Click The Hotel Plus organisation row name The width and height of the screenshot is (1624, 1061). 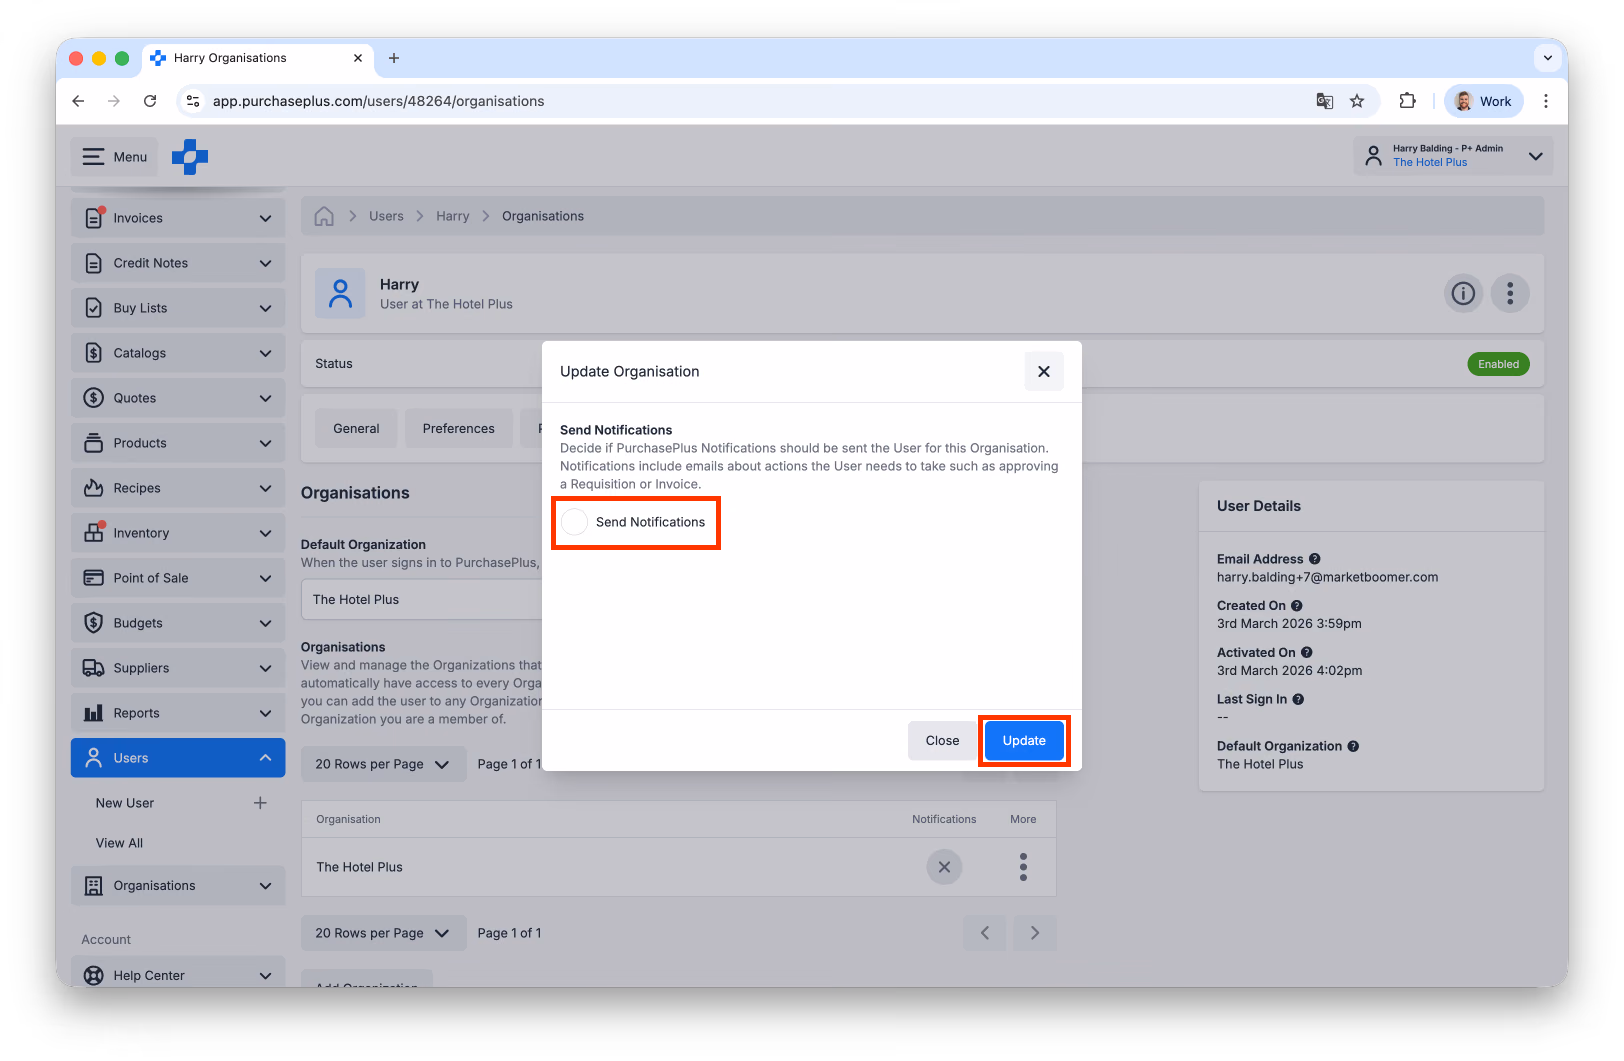click(x=359, y=867)
